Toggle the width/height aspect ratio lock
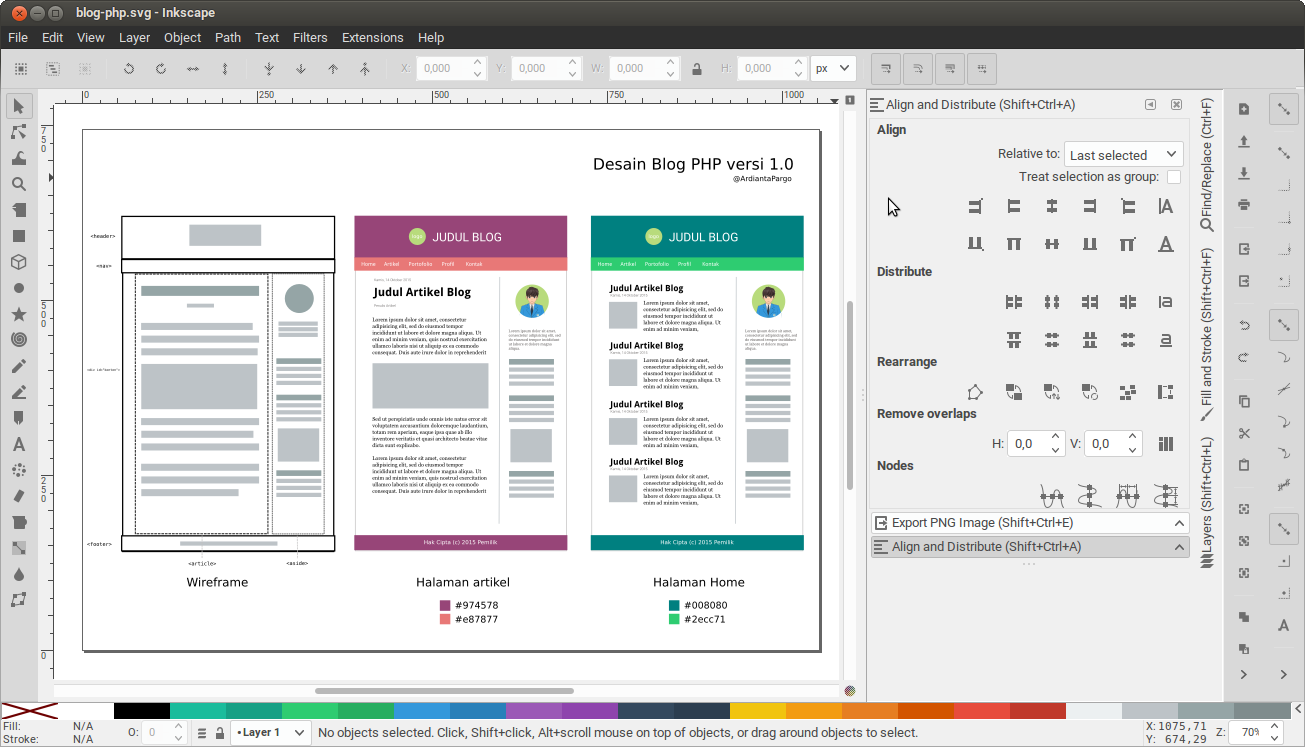Image resolution: width=1305 pixels, height=747 pixels. [x=697, y=68]
